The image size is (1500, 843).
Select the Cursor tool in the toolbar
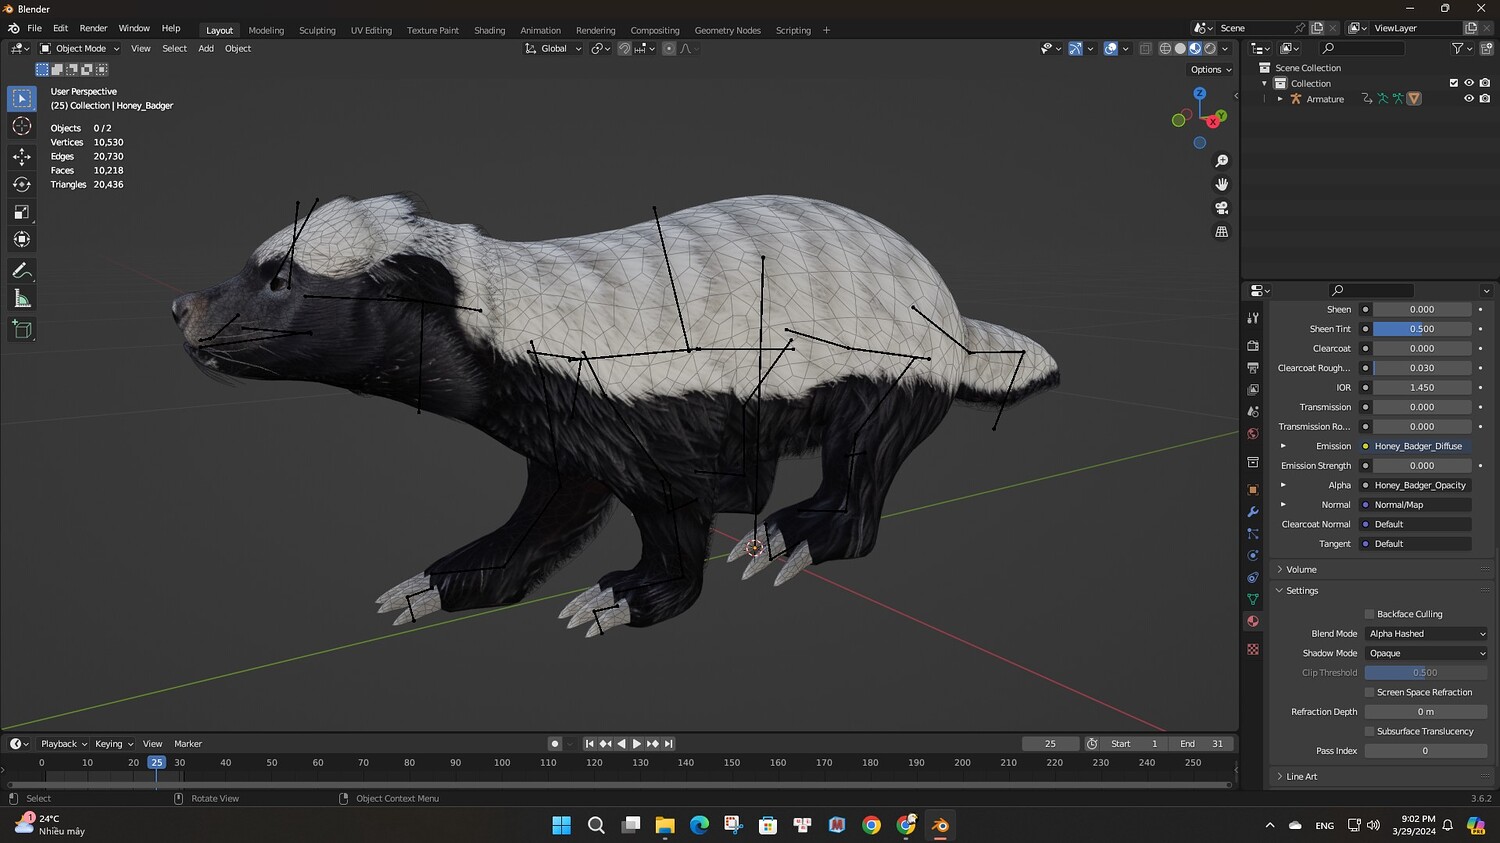(22, 126)
